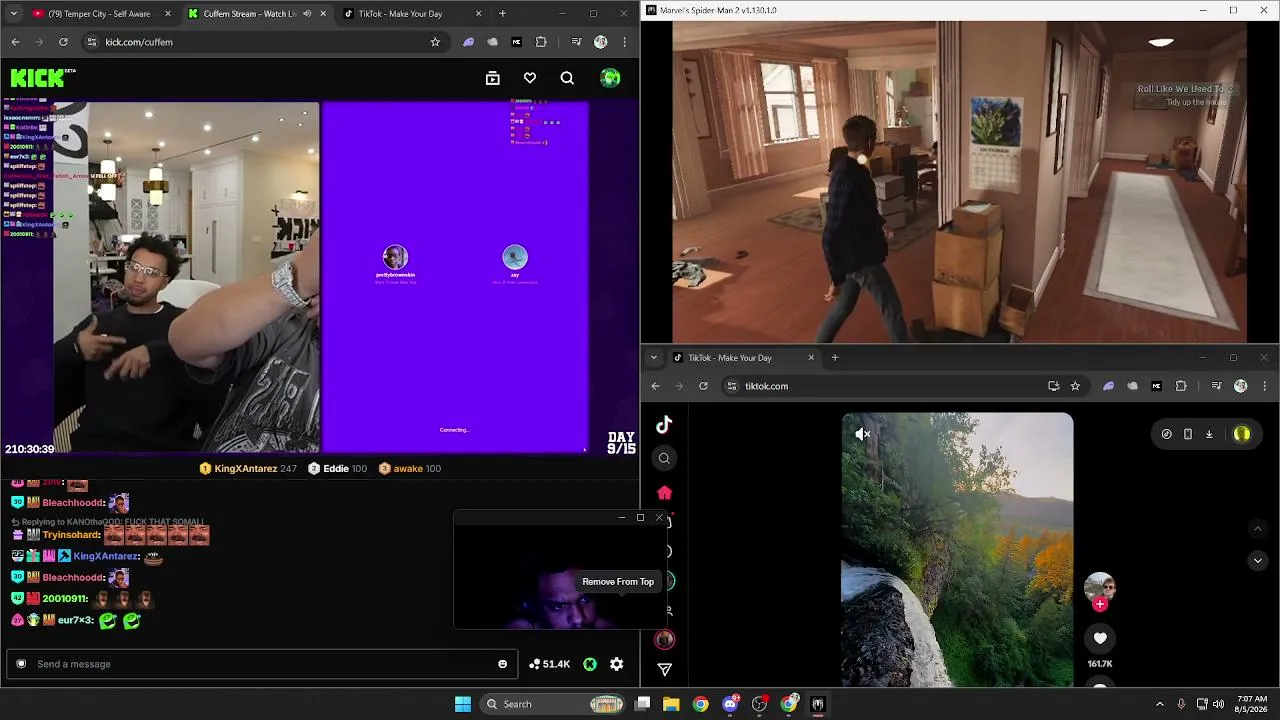Open the Kick following heart icon

point(530,78)
